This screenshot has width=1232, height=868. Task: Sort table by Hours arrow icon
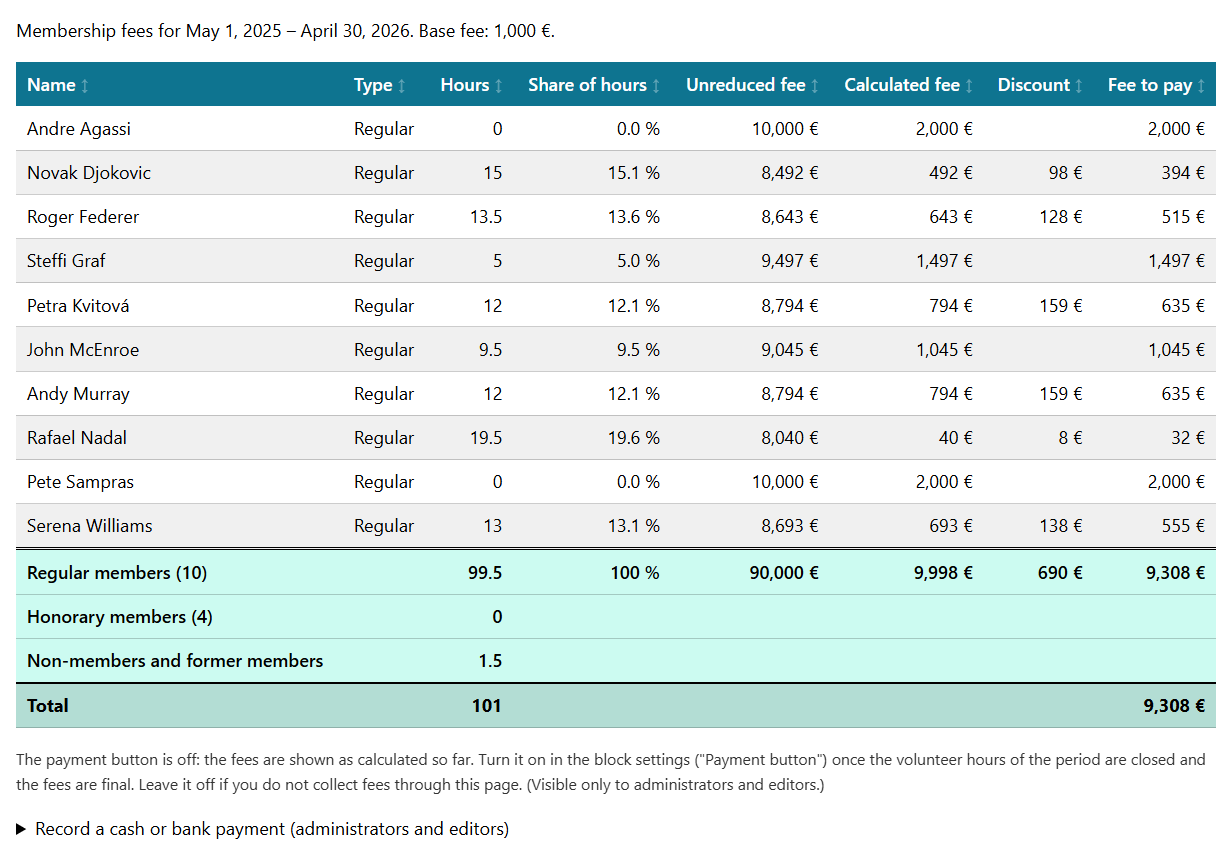(x=499, y=86)
